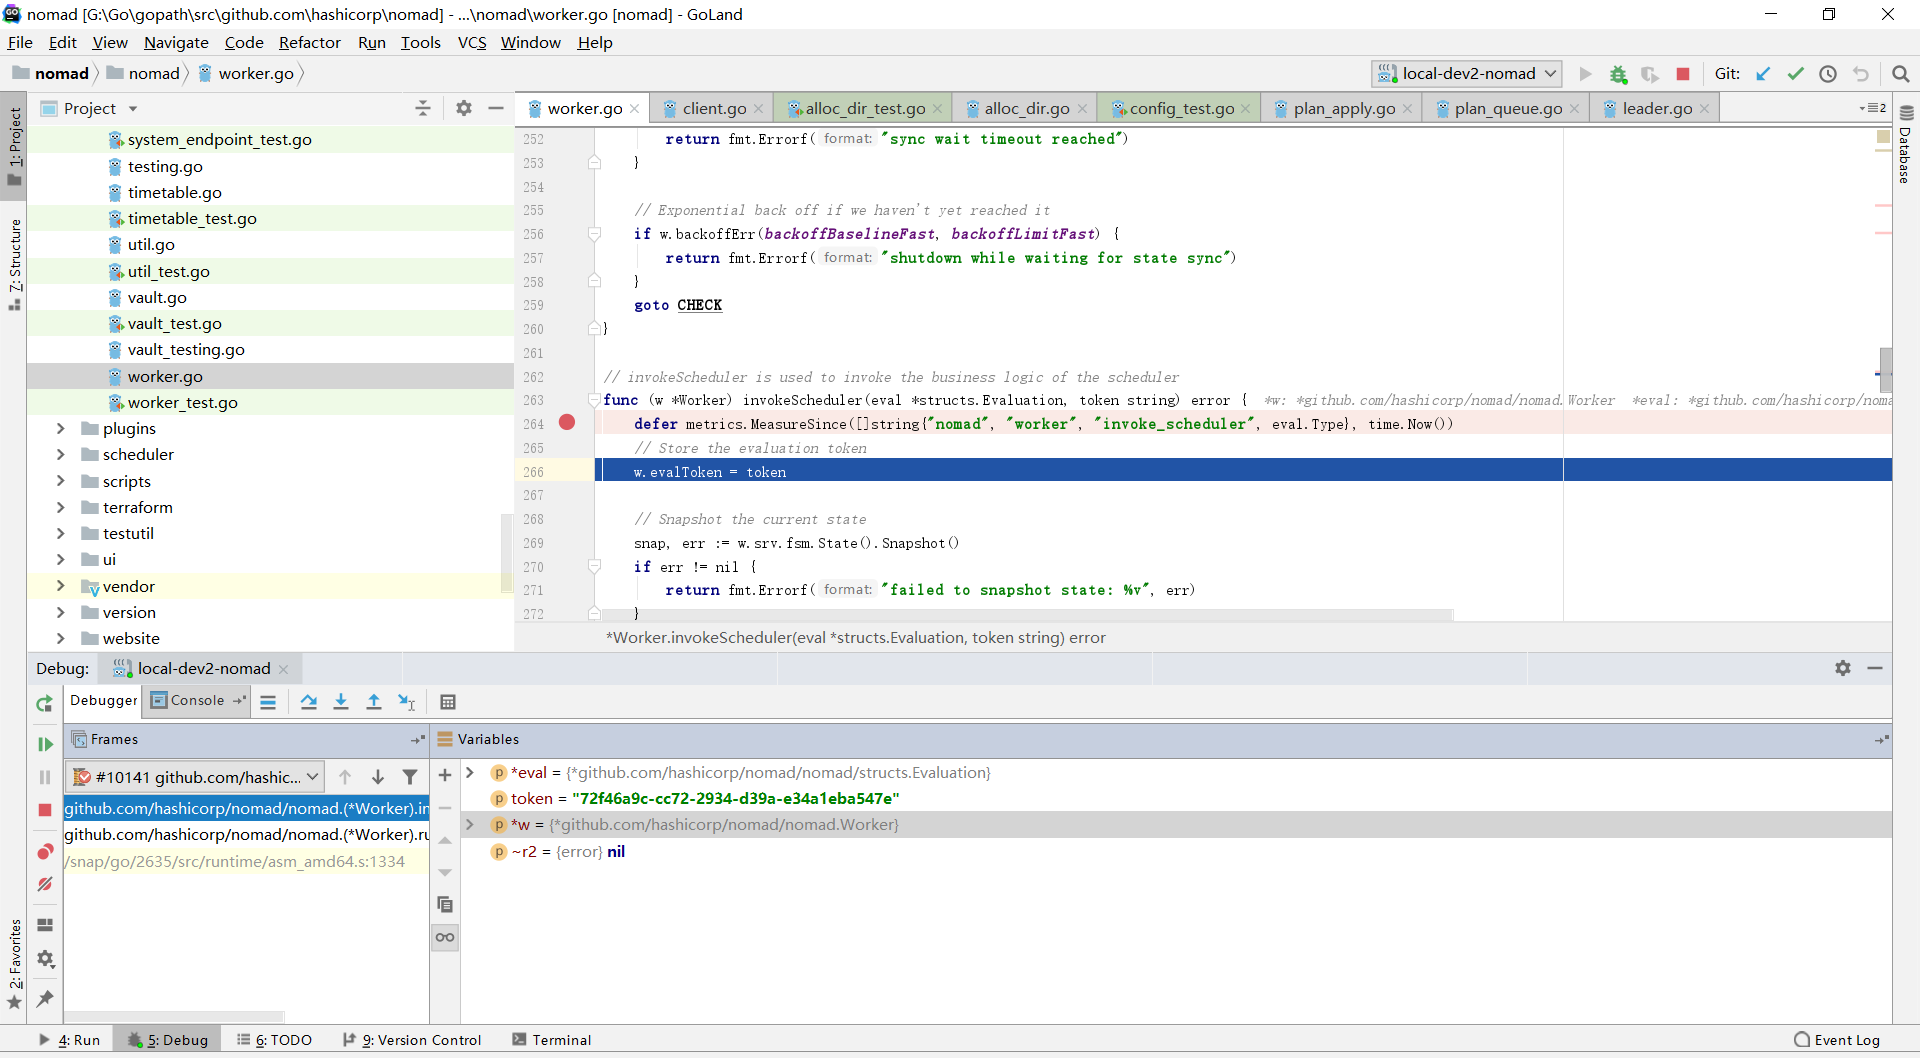
Task: Click the Debug bug icon in top toolbar
Action: pyautogui.click(x=1618, y=74)
